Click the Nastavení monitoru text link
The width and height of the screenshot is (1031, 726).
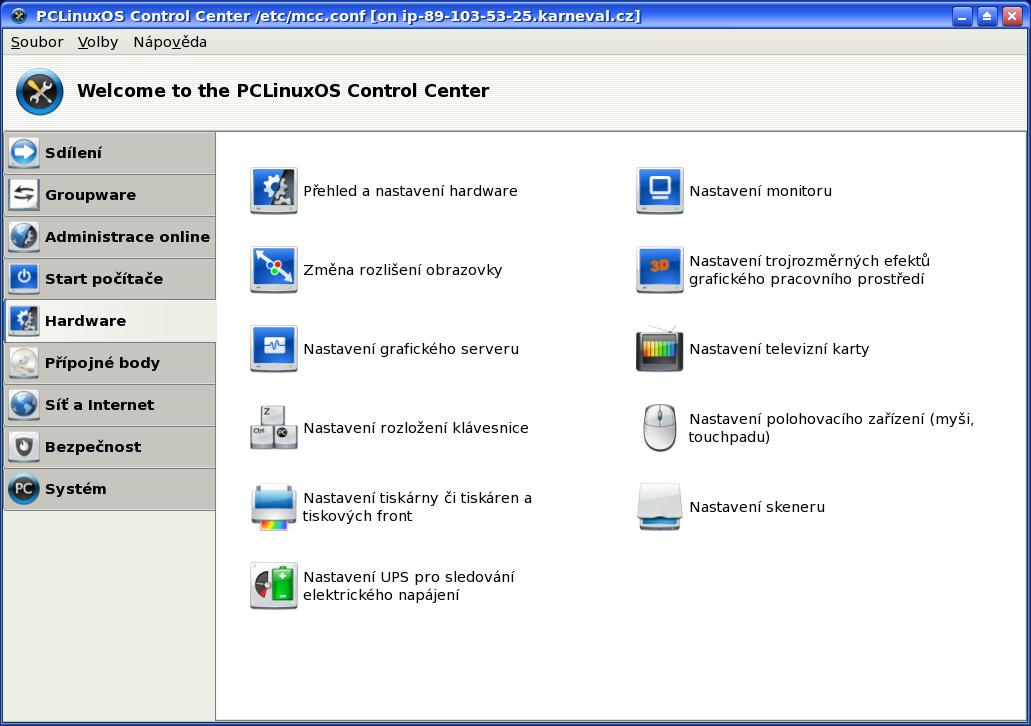761,191
